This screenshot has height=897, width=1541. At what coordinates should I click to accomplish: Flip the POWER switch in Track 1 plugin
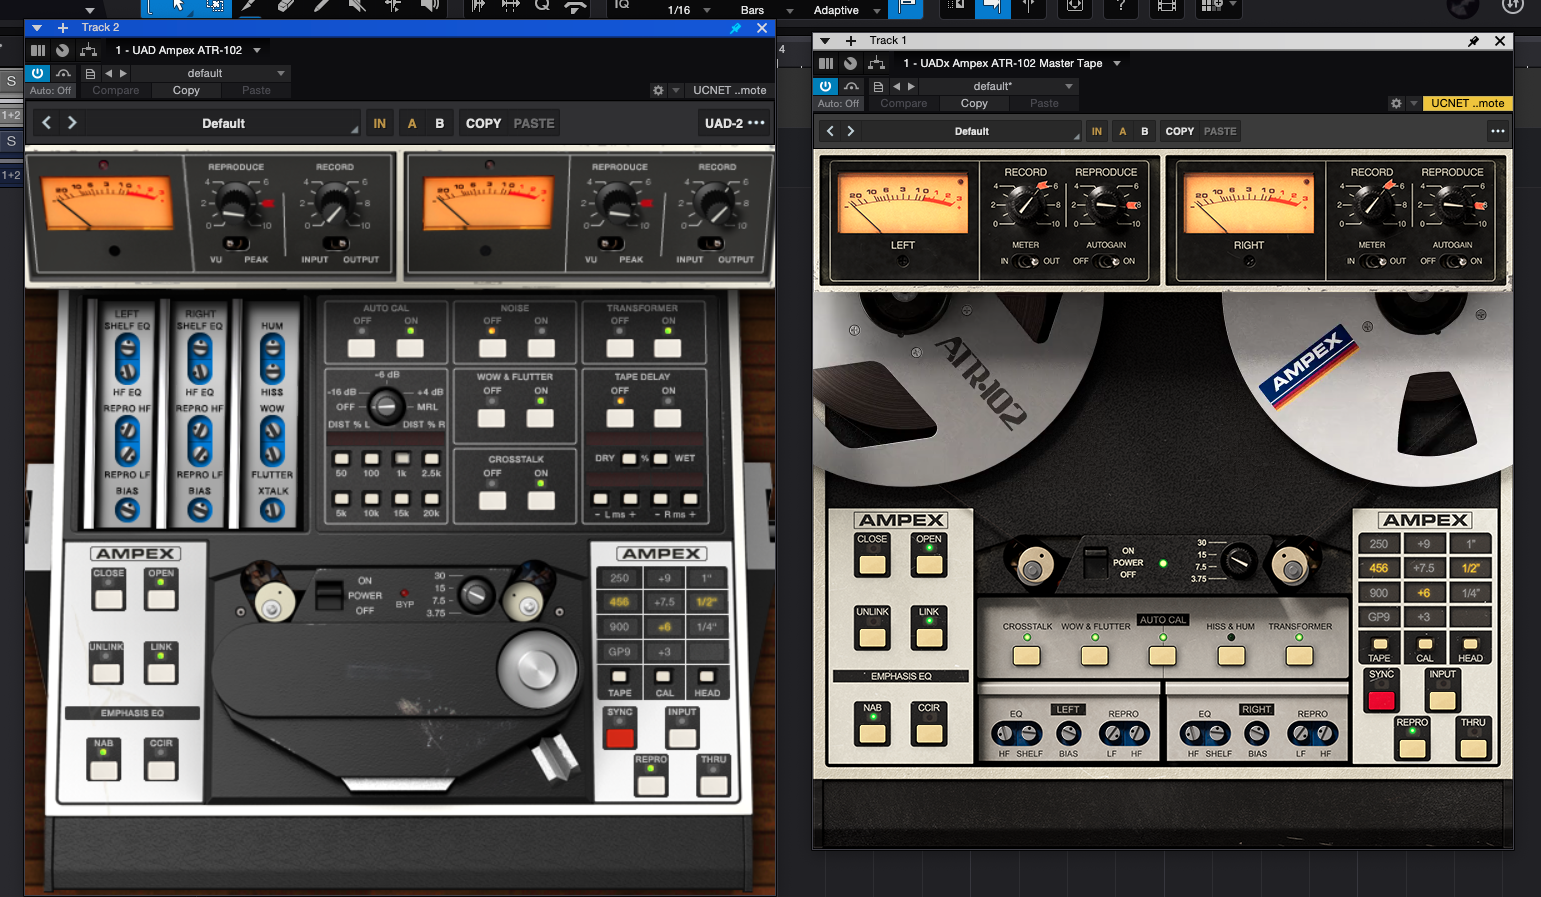point(1096,563)
